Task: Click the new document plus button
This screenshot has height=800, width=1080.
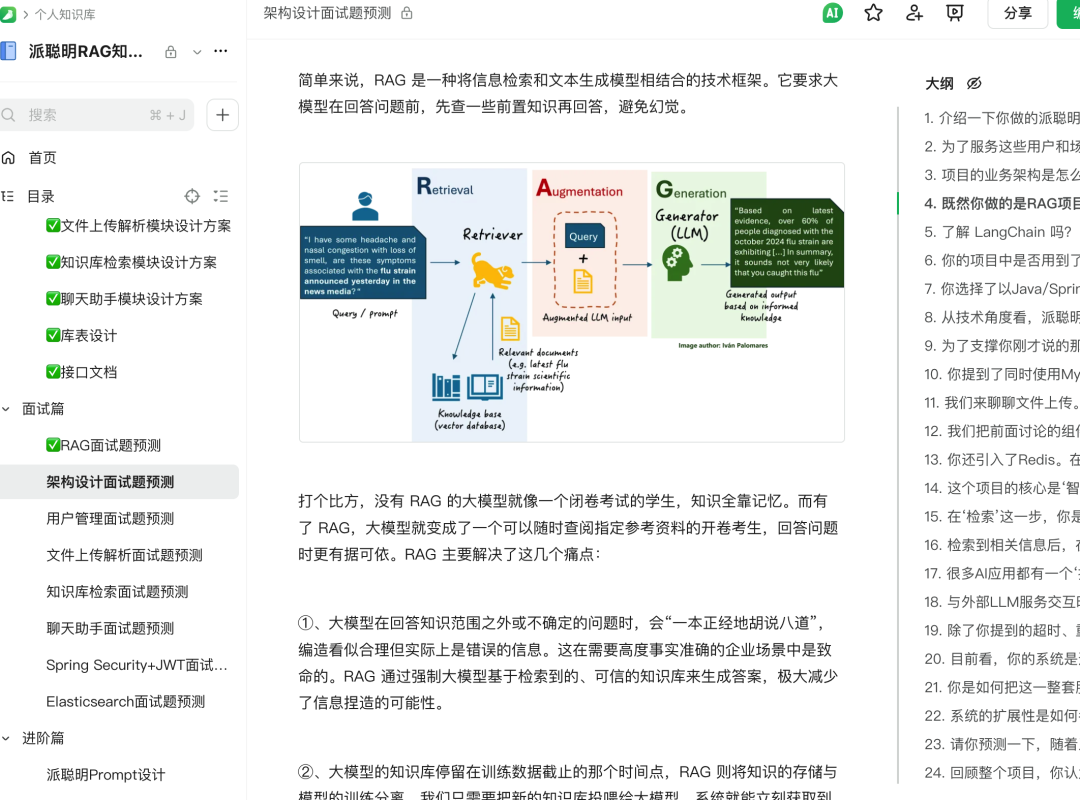Action: 222,115
